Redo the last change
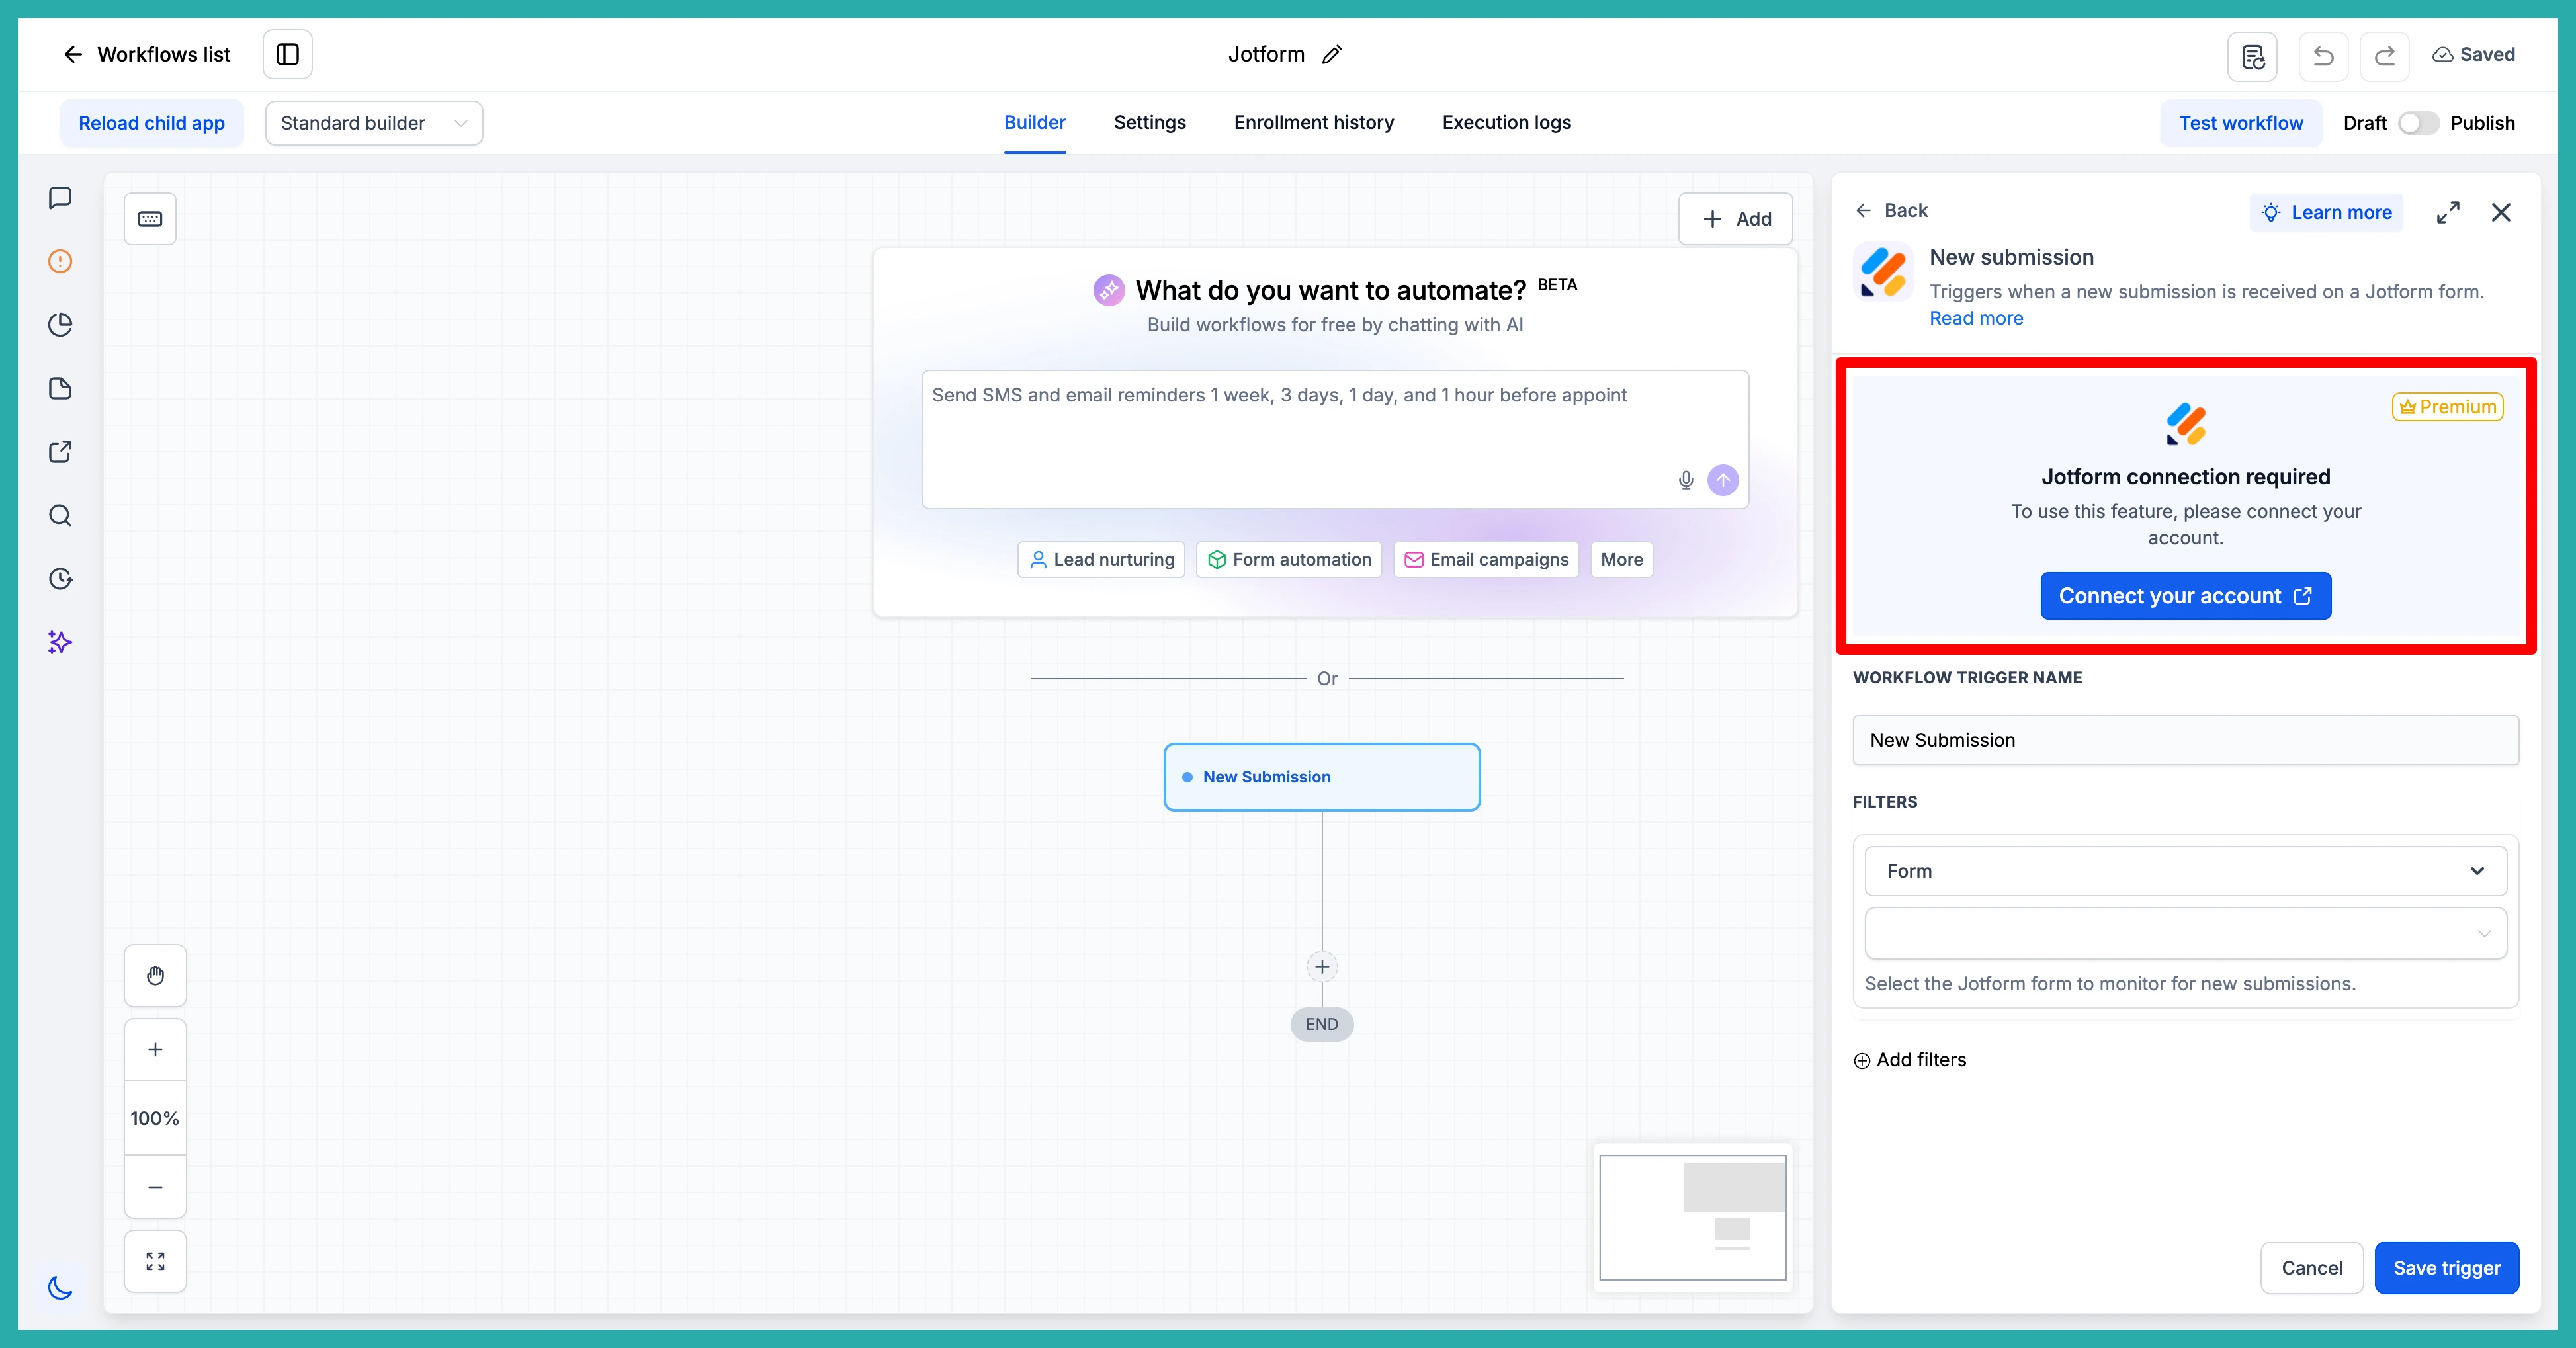2576x1348 pixels. tap(2384, 56)
